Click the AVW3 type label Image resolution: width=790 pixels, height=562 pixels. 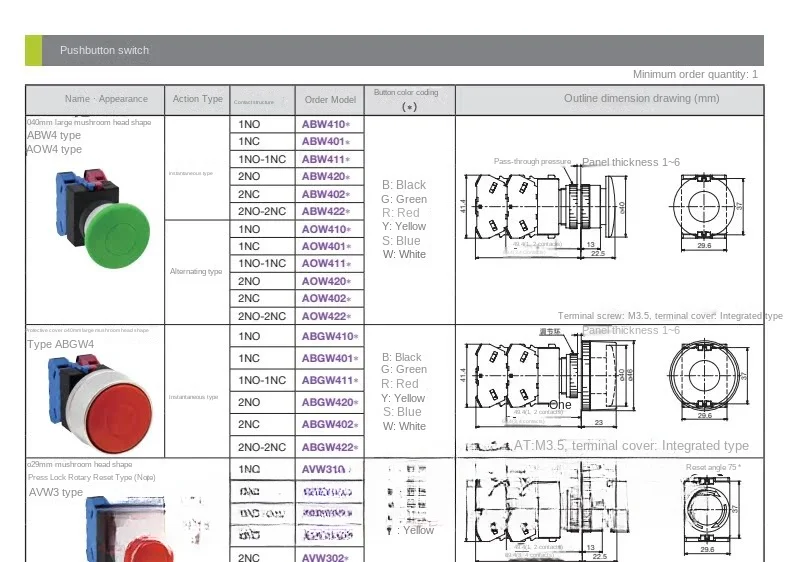coord(56,492)
